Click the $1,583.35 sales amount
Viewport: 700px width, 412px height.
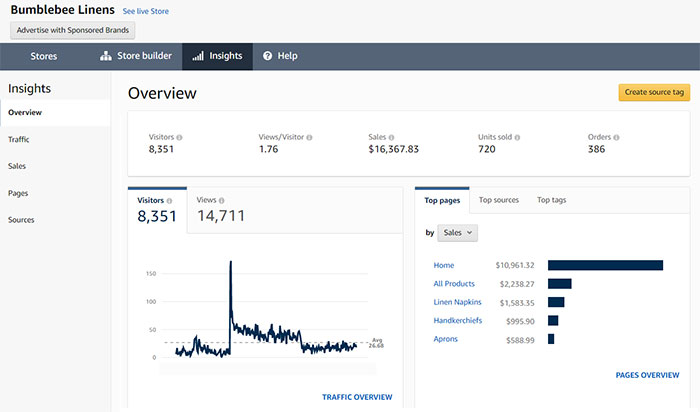[x=517, y=303]
